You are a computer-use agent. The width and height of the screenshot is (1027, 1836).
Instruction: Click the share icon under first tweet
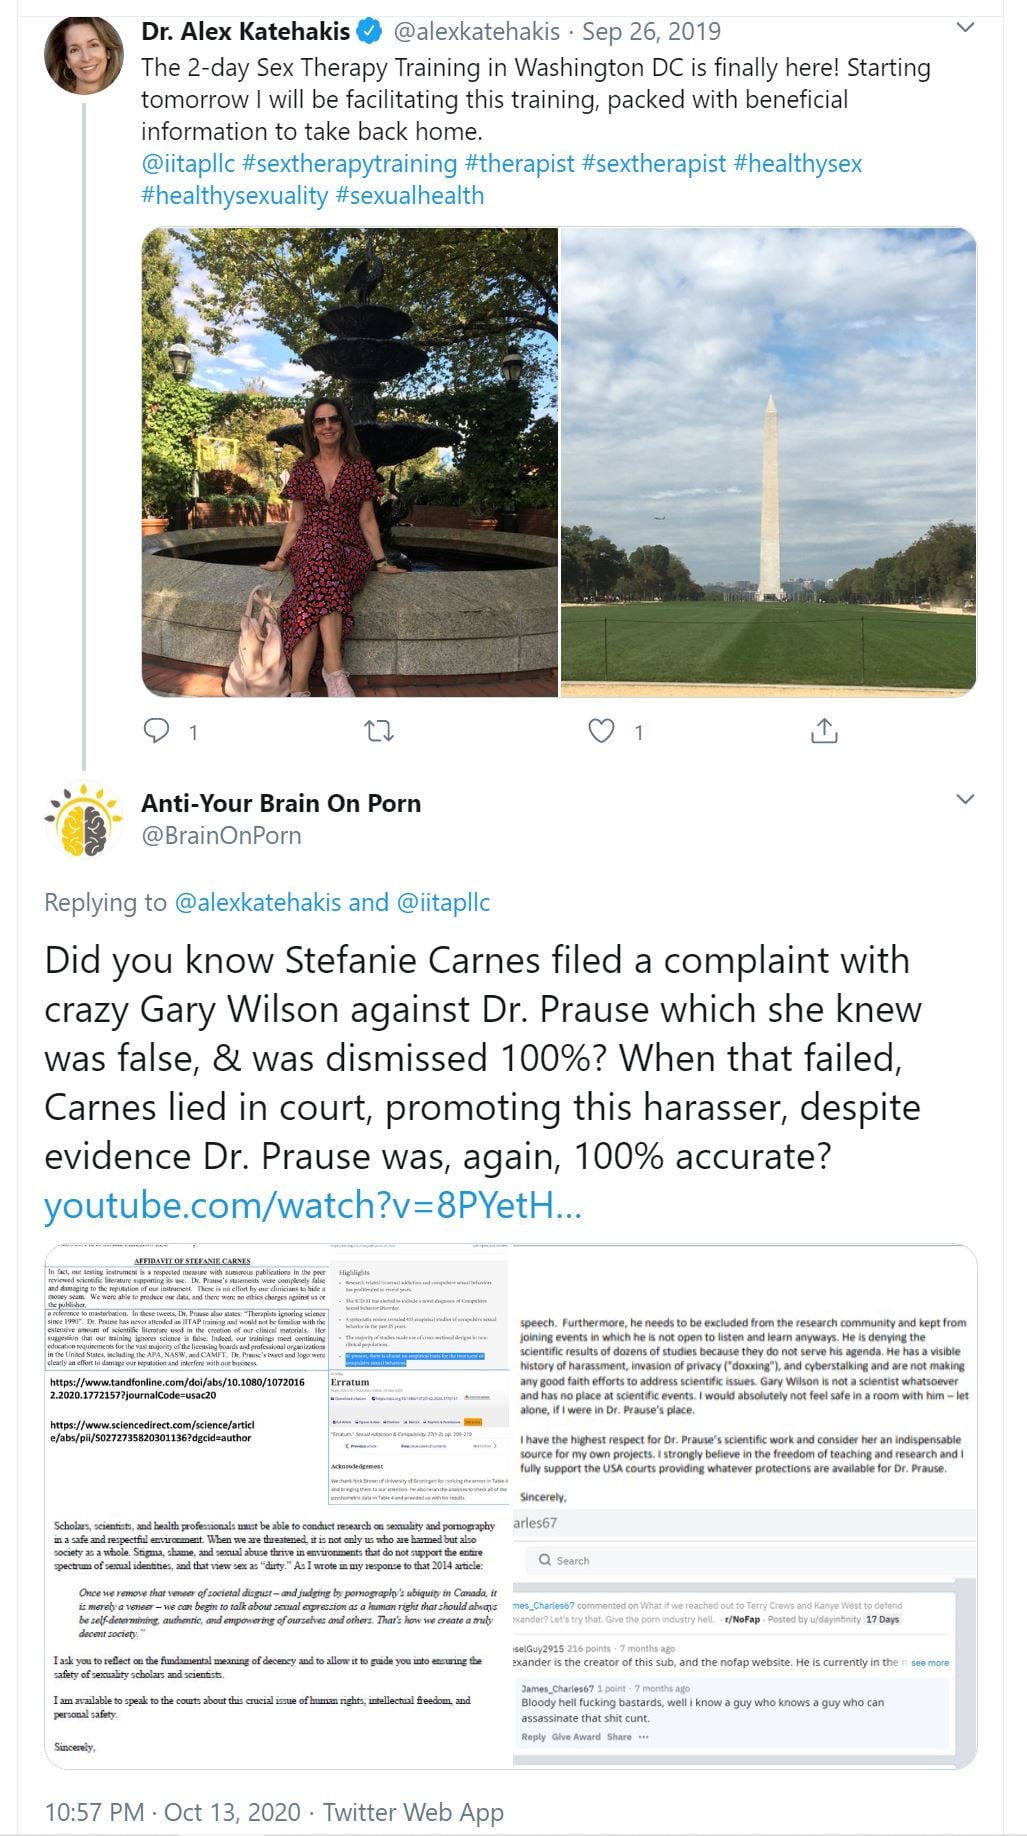click(x=823, y=731)
